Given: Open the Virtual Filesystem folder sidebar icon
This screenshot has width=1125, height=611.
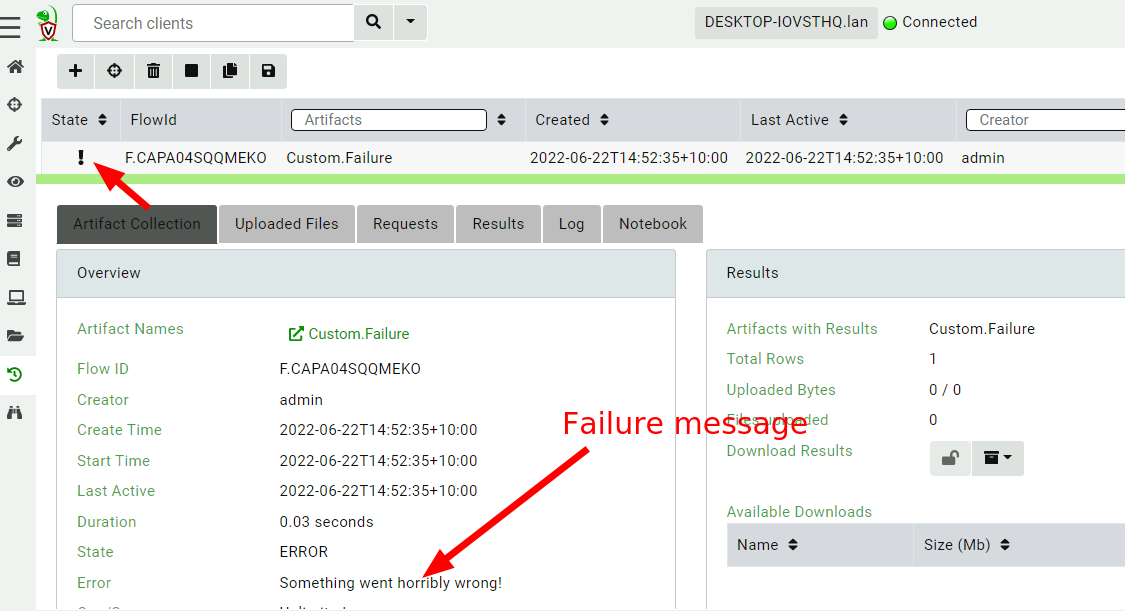Looking at the screenshot, I should [14, 334].
